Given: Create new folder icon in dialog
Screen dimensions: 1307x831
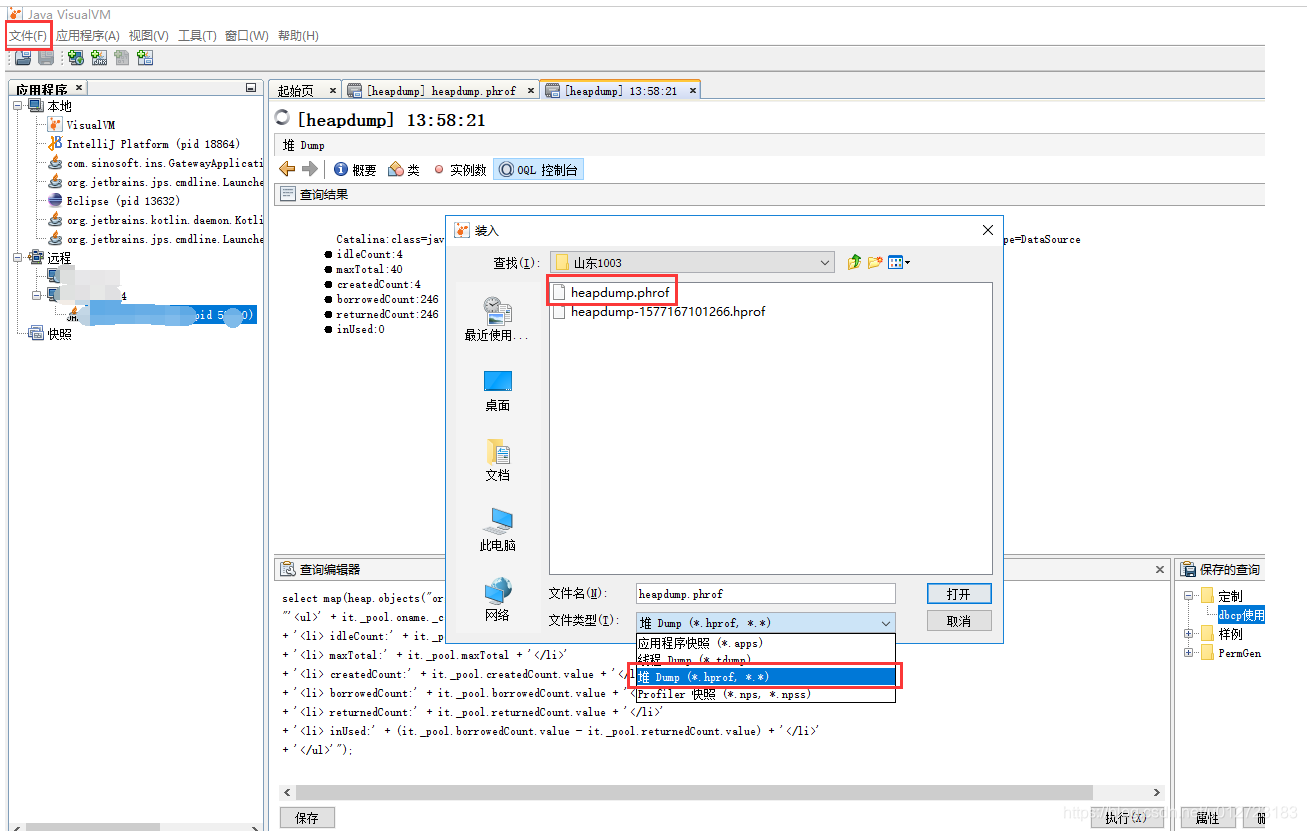Looking at the screenshot, I should (875, 262).
